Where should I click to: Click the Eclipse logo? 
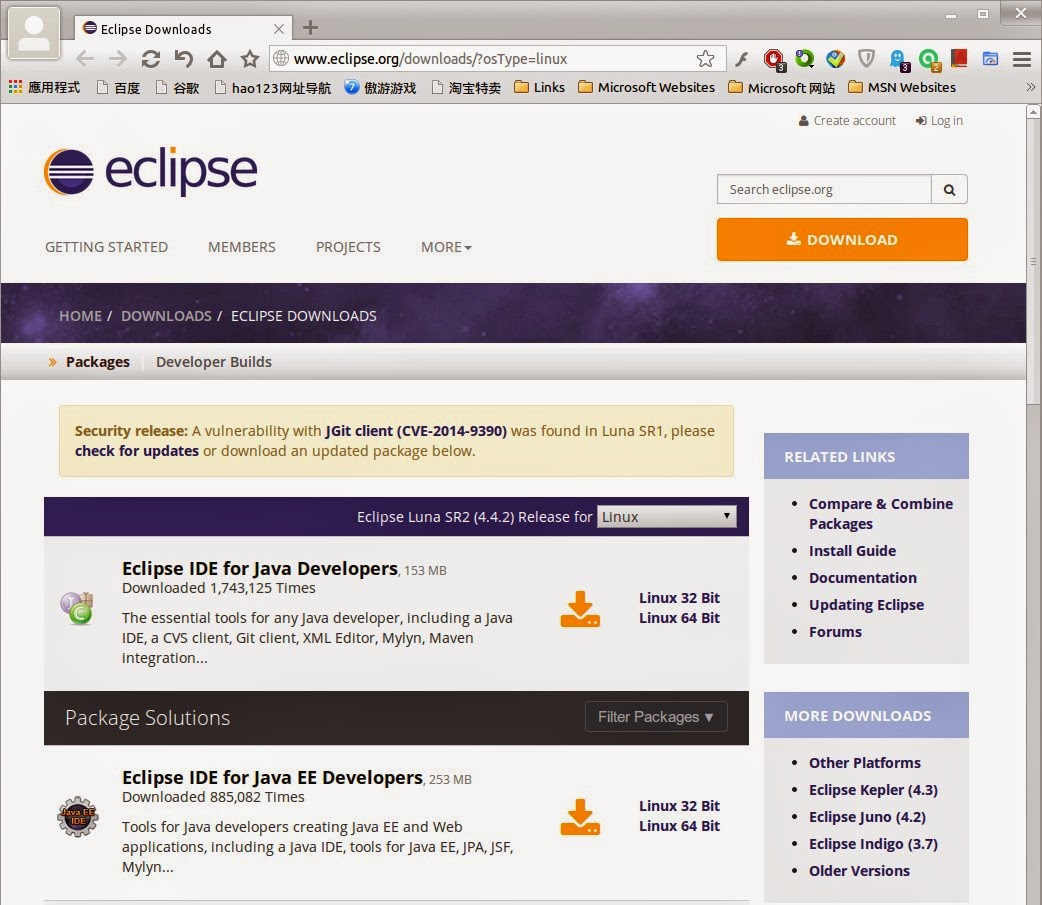151,171
